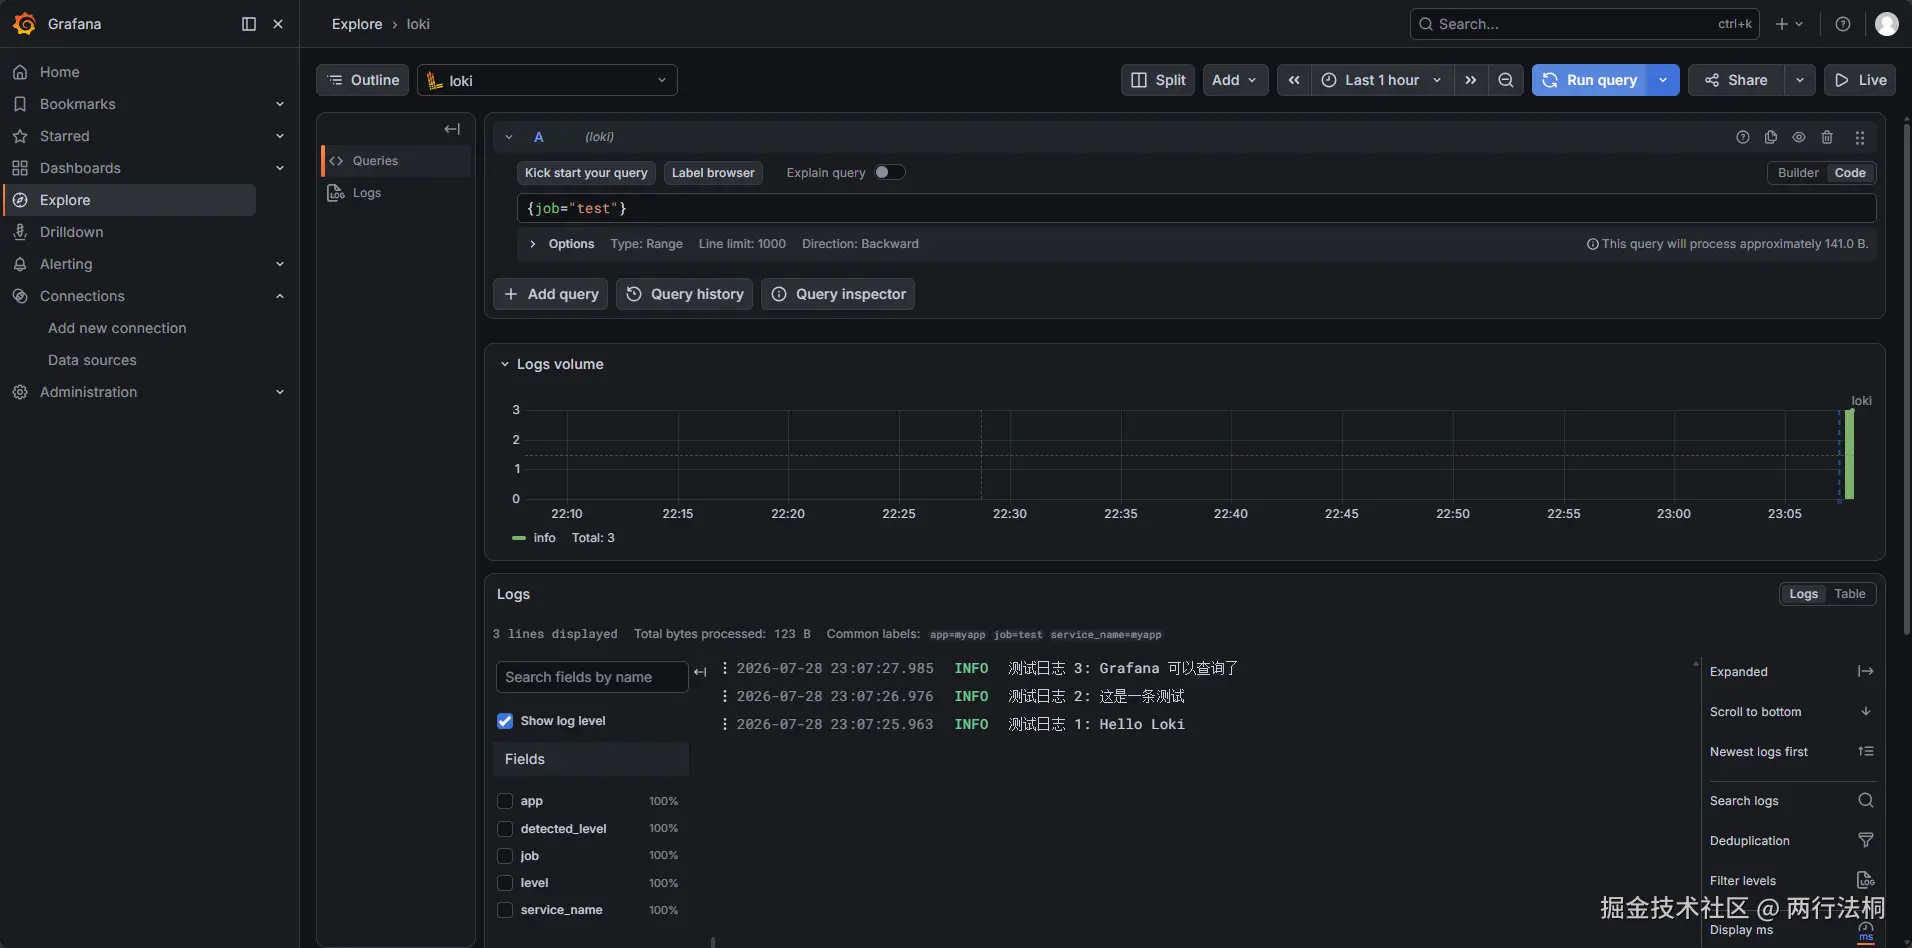Delete query A trash icon

(1826, 137)
